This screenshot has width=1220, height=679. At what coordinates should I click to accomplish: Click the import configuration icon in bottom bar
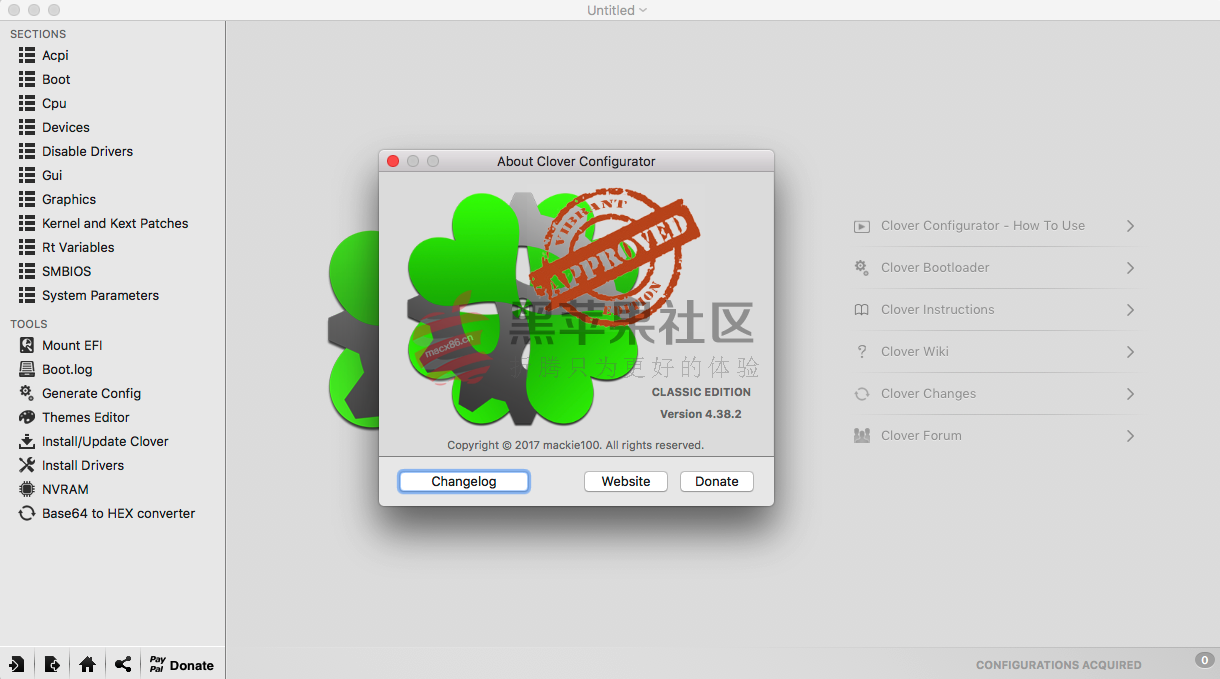17,664
